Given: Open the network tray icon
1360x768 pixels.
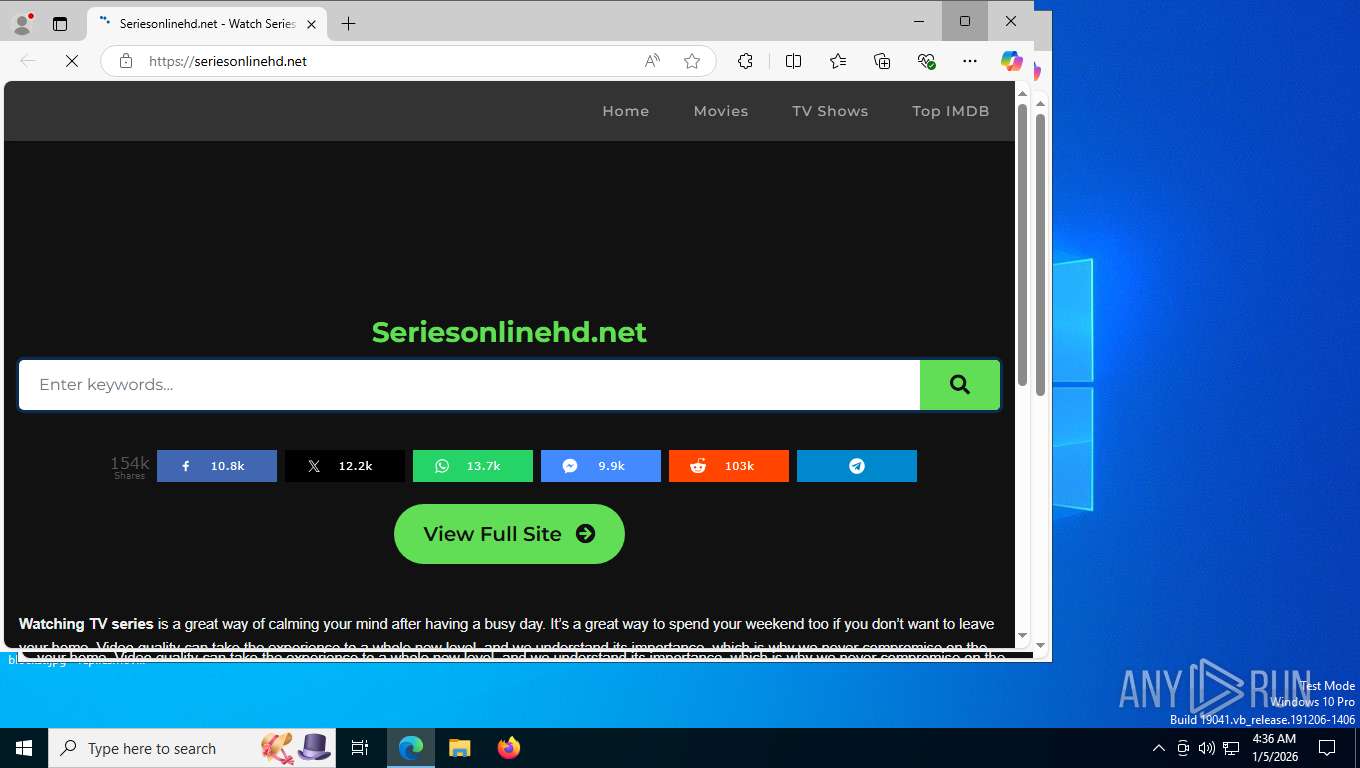Looking at the screenshot, I should [1231, 748].
